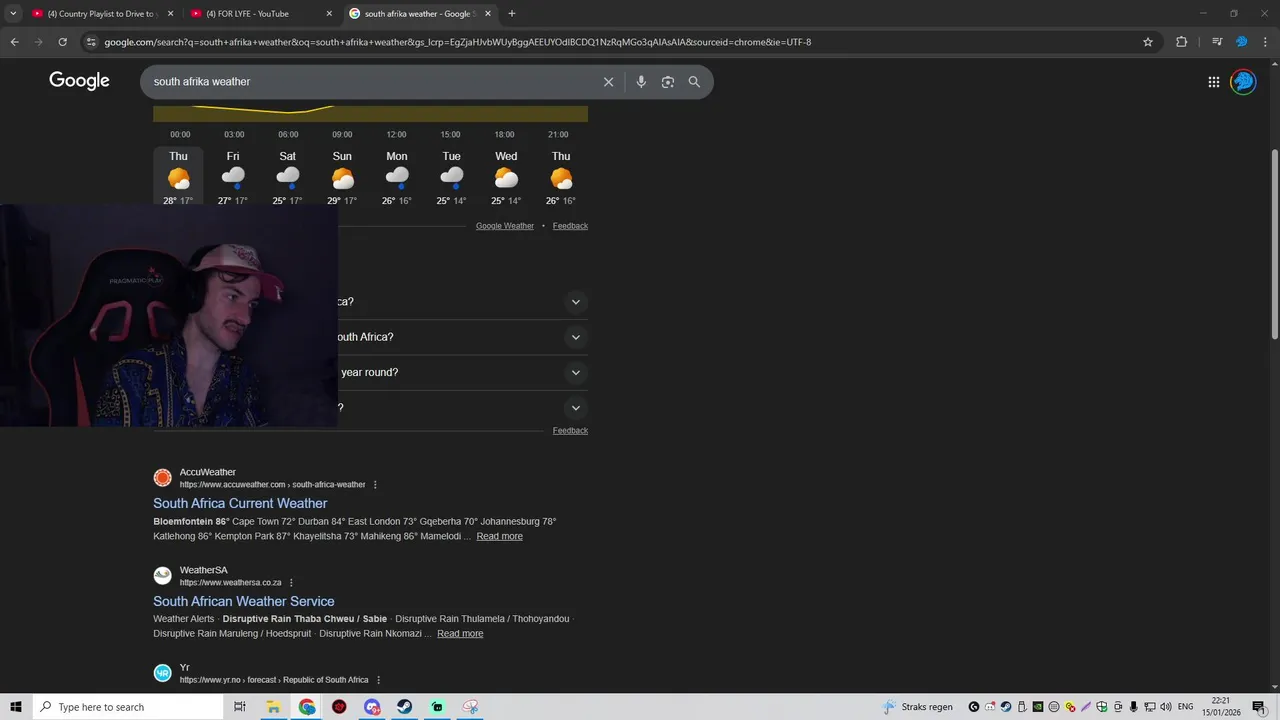Open South Africa Current Weather result
The height and width of the screenshot is (720, 1280).
[x=240, y=503]
